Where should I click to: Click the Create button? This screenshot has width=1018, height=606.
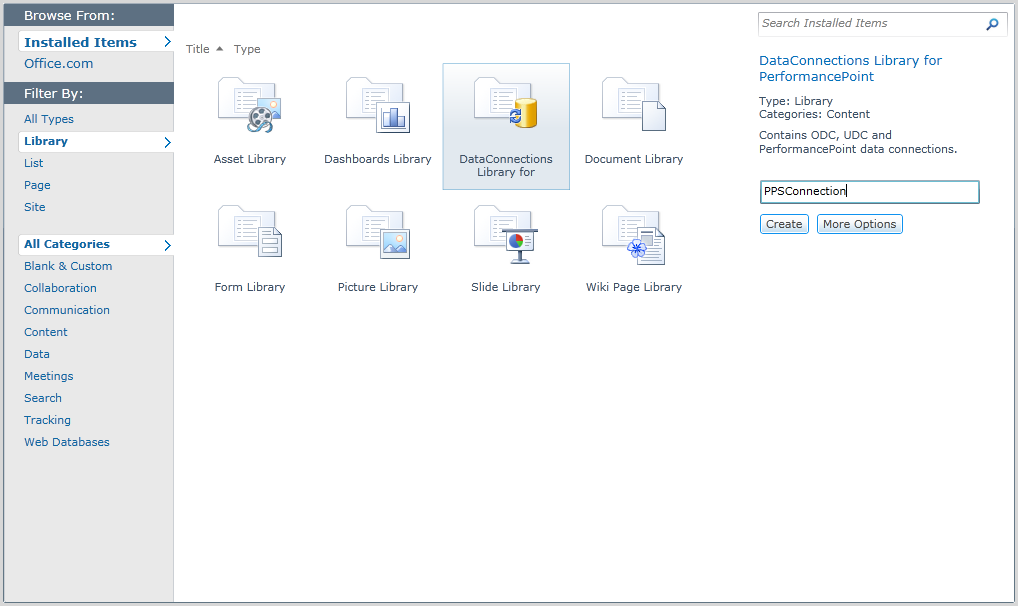(784, 224)
